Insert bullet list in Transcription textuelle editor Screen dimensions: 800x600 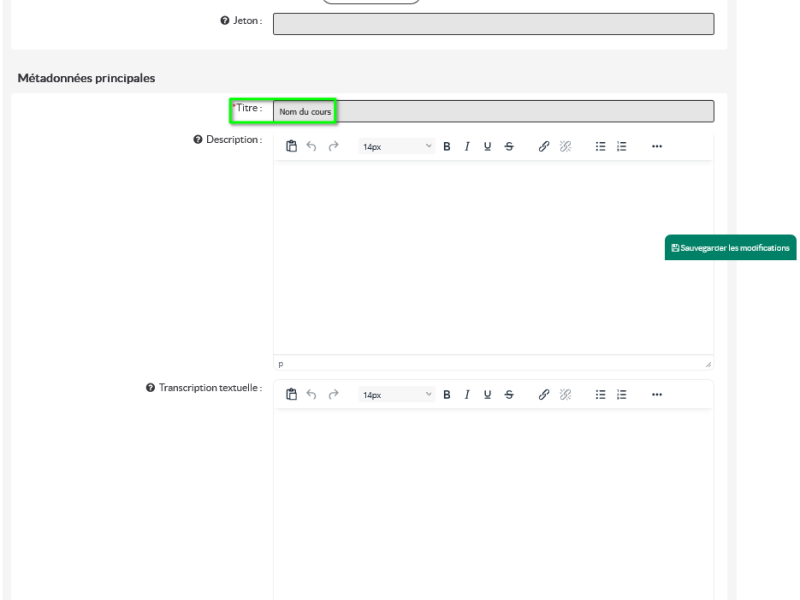pyautogui.click(x=601, y=394)
